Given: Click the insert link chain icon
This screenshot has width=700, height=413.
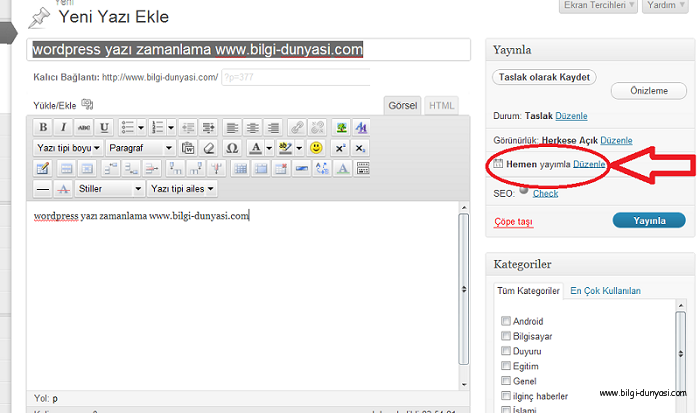Looking at the screenshot, I should coord(297,127).
